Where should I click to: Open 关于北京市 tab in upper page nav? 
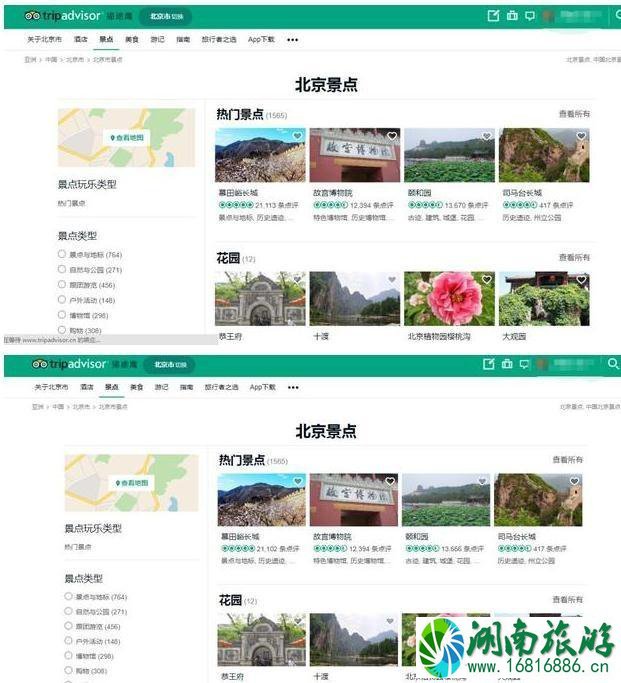click(44, 39)
